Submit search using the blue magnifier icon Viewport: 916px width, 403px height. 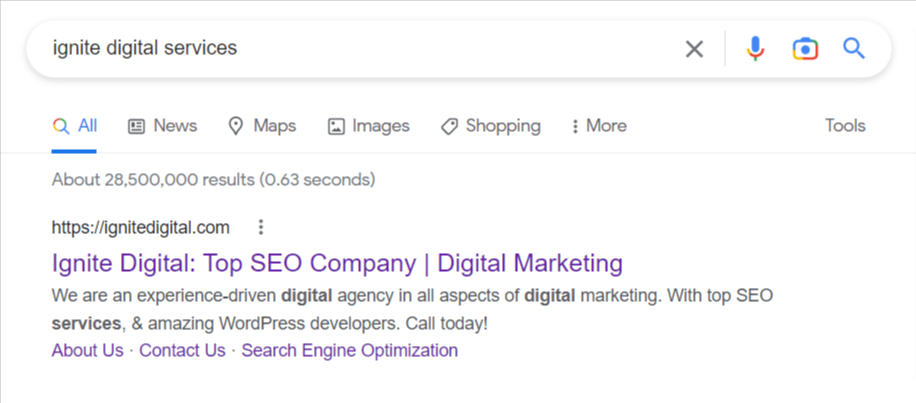click(853, 48)
